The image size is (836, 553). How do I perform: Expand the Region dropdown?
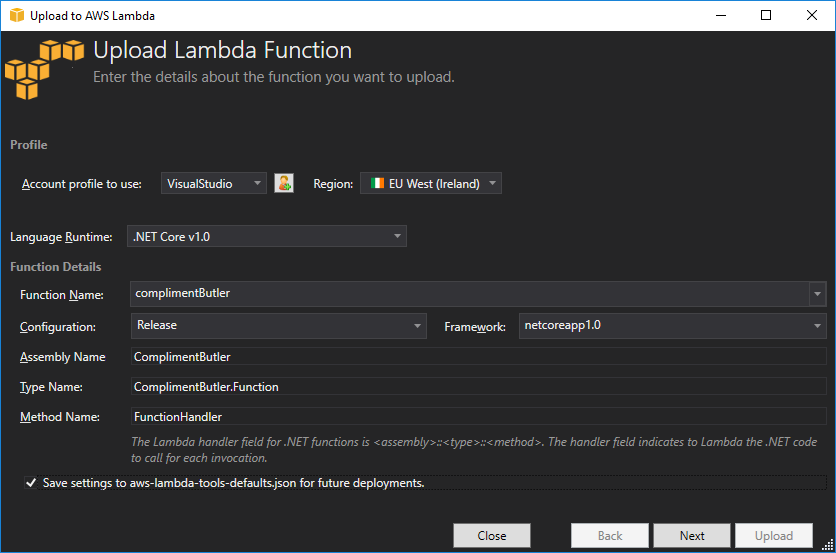(x=430, y=183)
